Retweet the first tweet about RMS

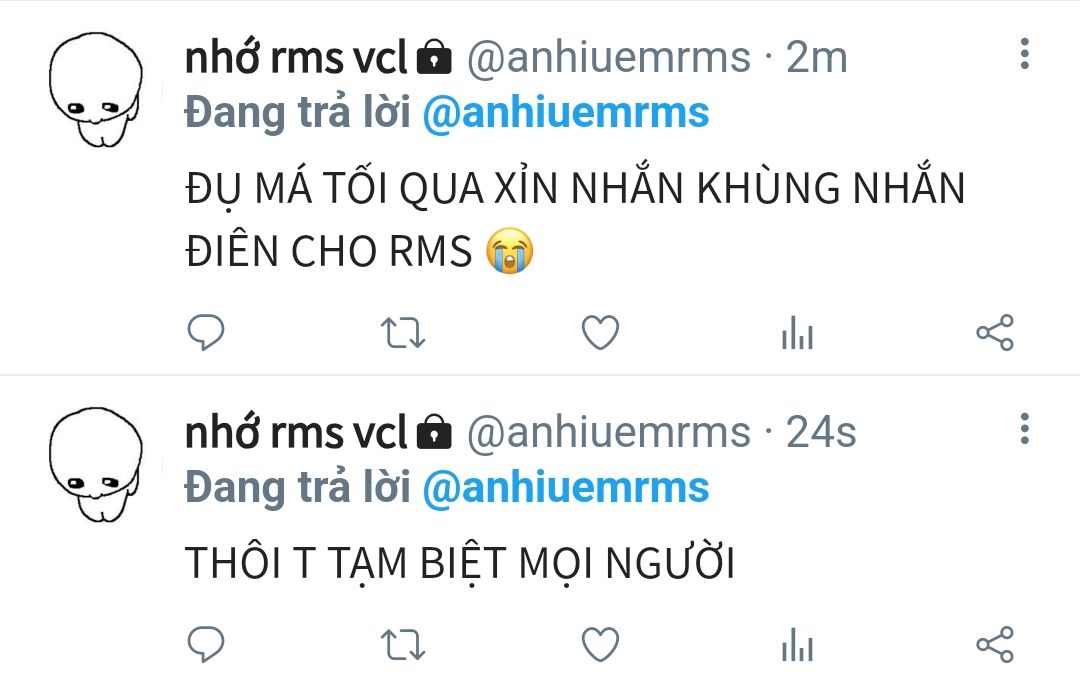pyautogui.click(x=403, y=333)
